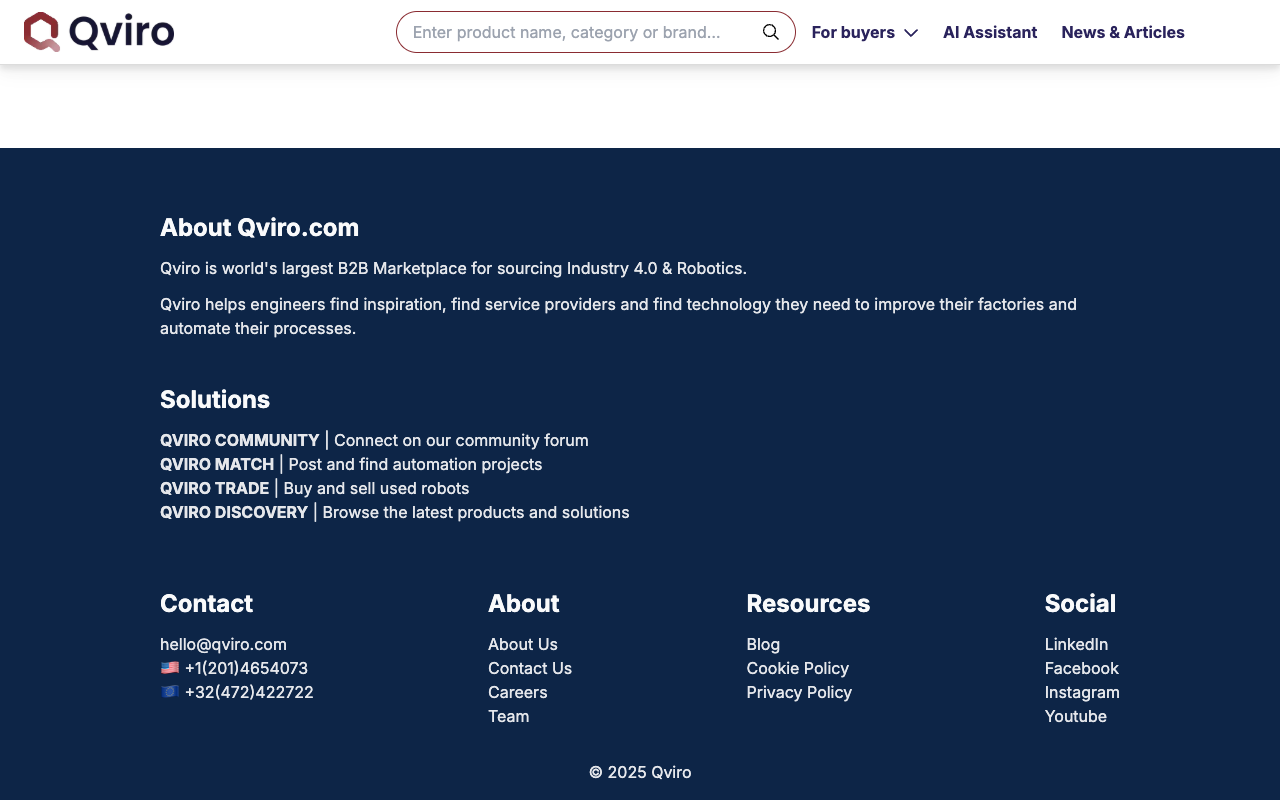This screenshot has height=800, width=1280.
Task: Open QVIRO MATCH link
Action: [217, 464]
